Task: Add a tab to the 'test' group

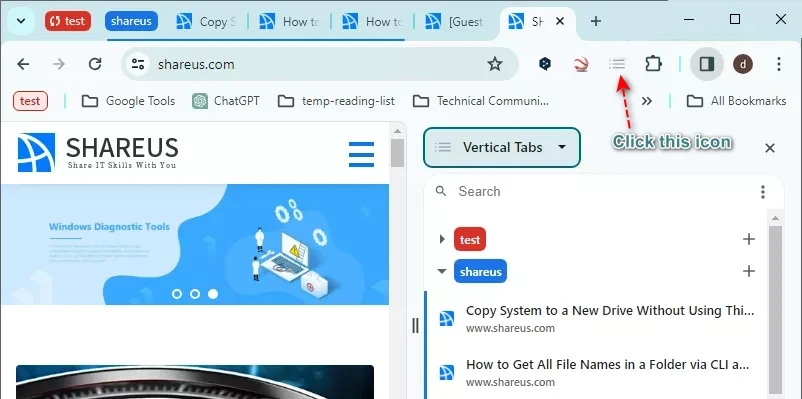Action: [749, 239]
